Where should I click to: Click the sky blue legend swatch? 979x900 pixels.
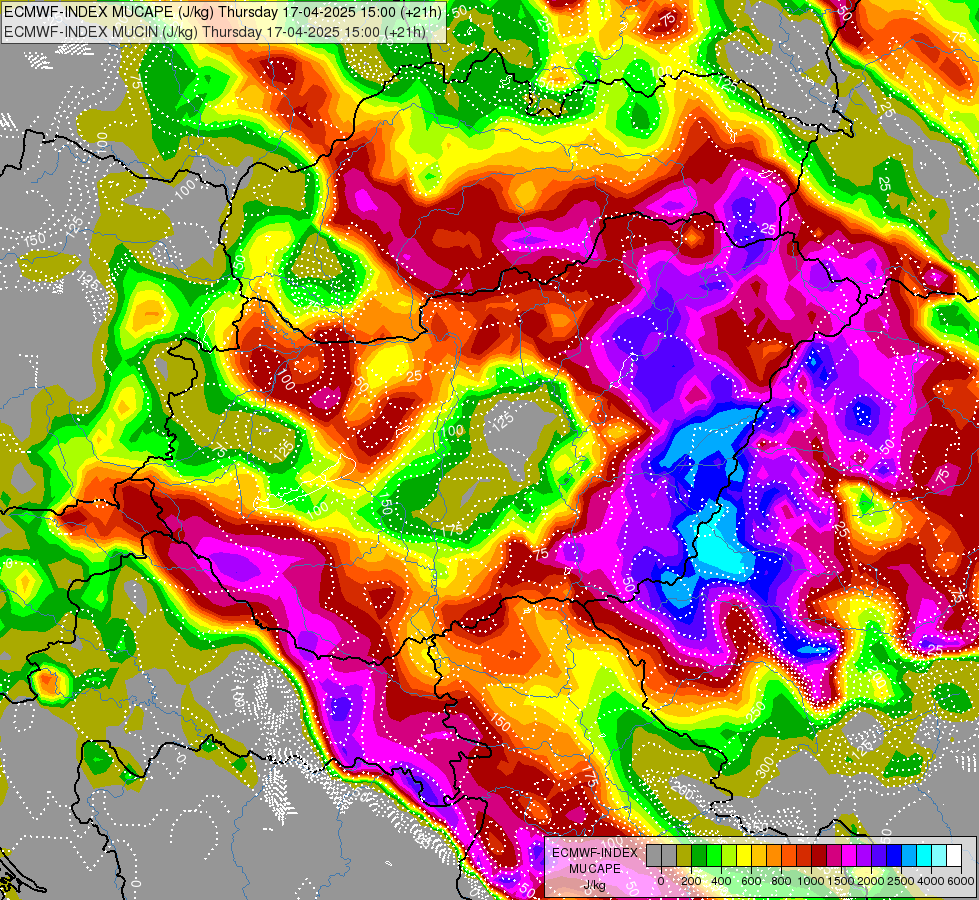[x=910, y=855]
